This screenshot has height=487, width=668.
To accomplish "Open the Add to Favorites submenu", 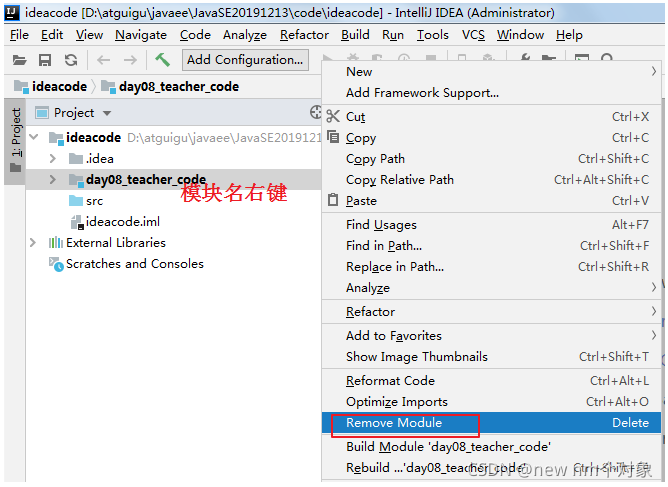I will [x=491, y=336].
